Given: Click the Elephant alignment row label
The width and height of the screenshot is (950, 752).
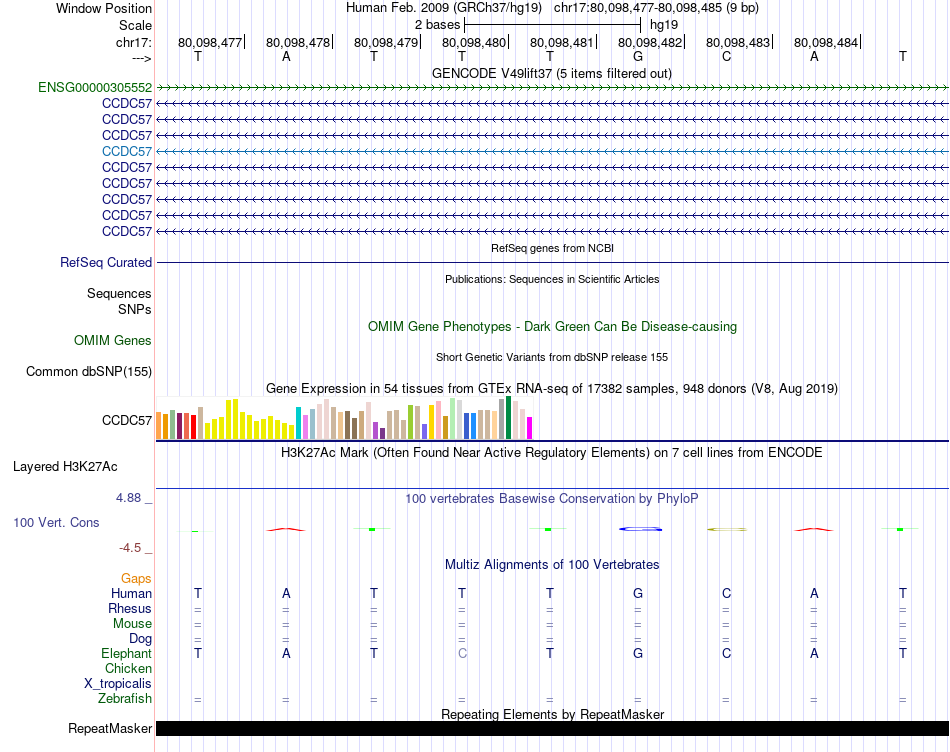Looking at the screenshot, I should 127,653.
